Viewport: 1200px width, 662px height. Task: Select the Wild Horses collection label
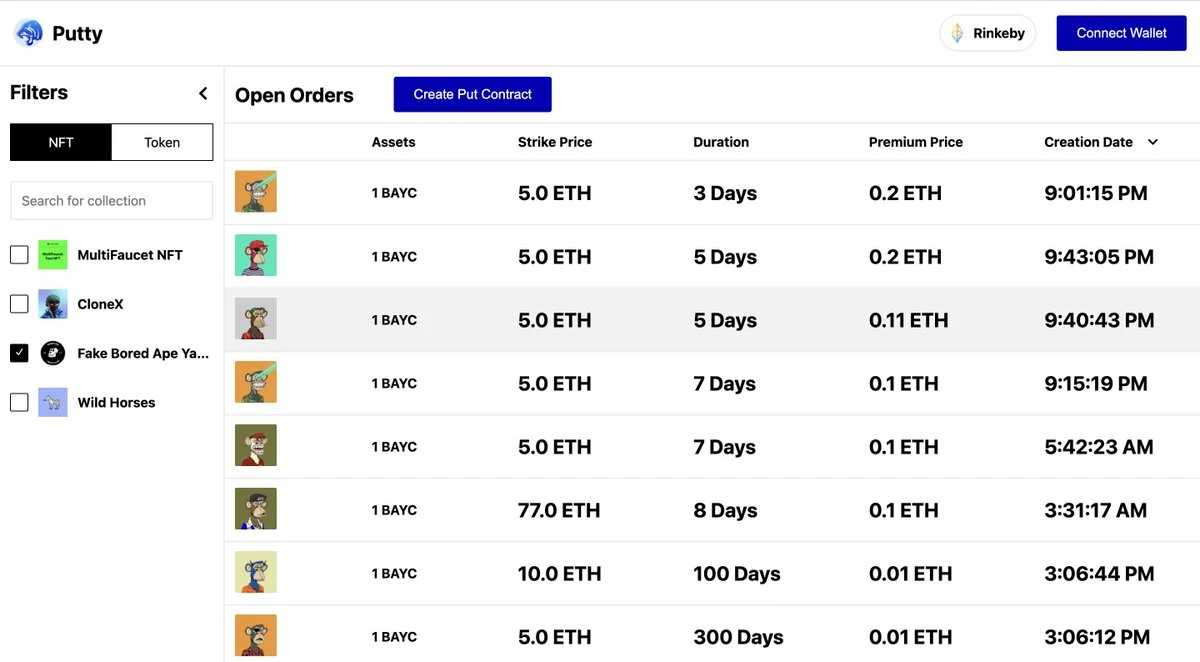pyautogui.click(x=116, y=402)
